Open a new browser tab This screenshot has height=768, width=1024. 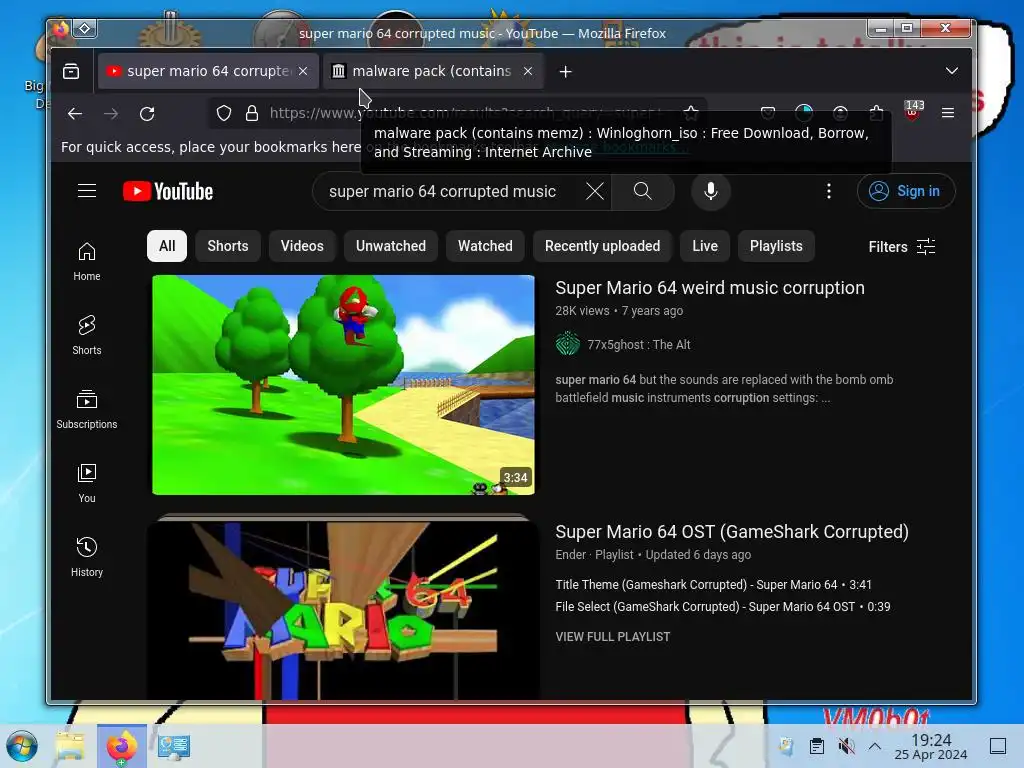click(566, 71)
